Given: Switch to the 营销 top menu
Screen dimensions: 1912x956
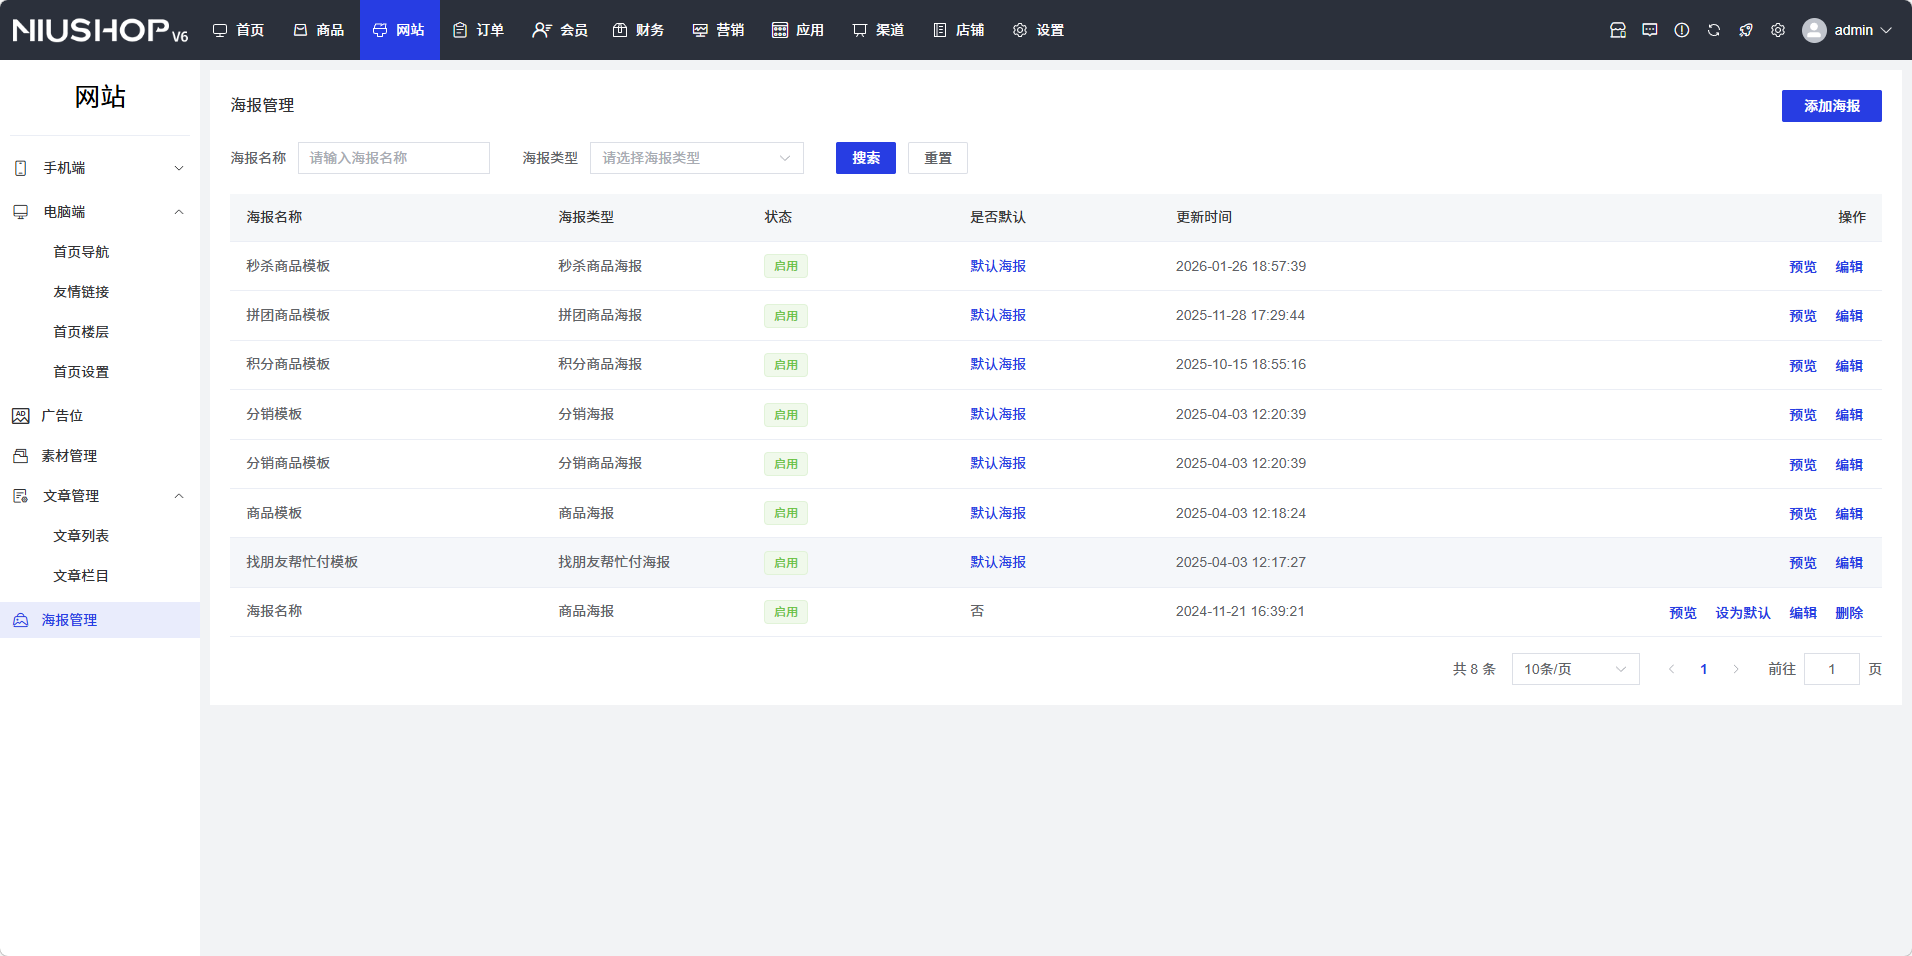Looking at the screenshot, I should [x=718, y=30].
